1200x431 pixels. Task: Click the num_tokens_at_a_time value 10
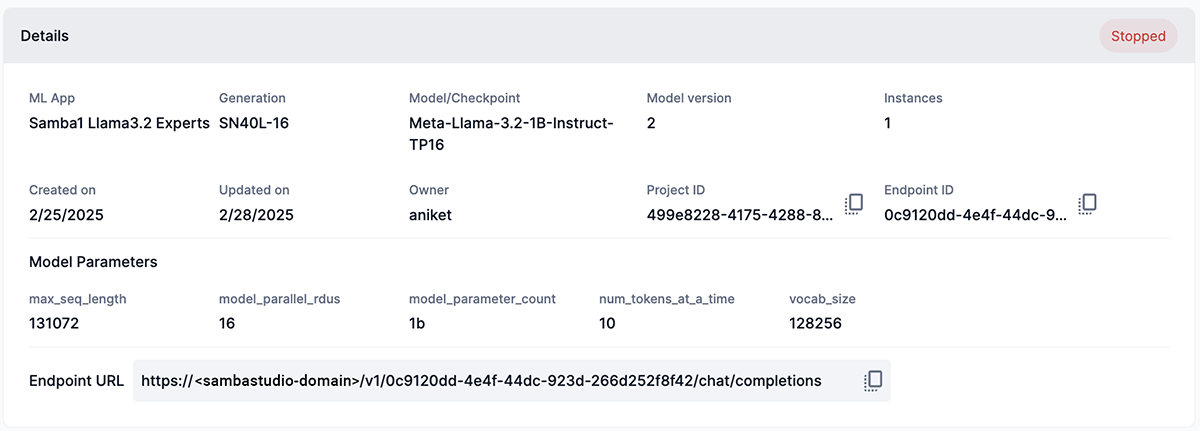607,324
